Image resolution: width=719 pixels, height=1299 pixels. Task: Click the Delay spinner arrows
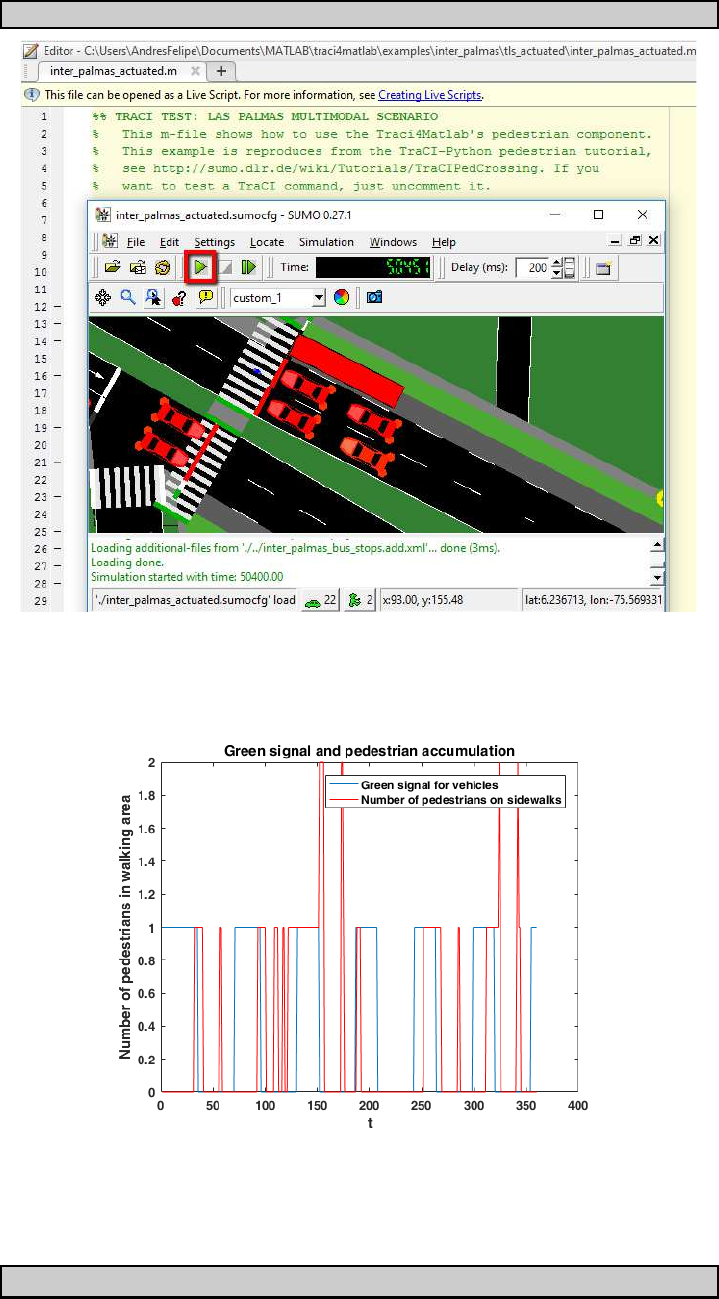[556, 268]
